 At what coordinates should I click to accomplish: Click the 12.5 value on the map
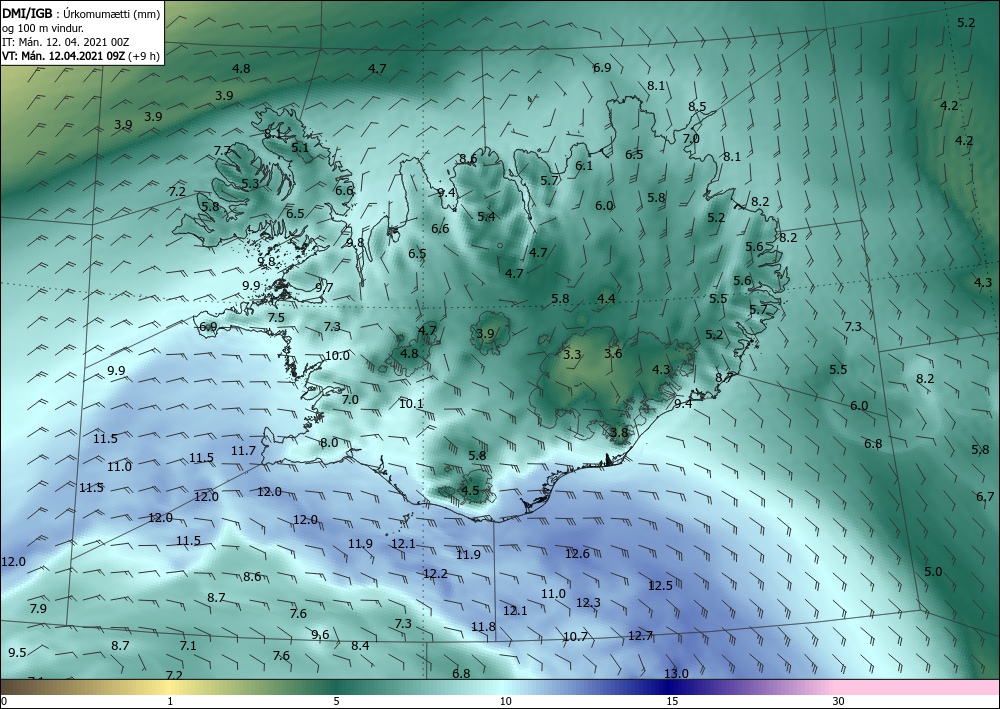pos(660,585)
